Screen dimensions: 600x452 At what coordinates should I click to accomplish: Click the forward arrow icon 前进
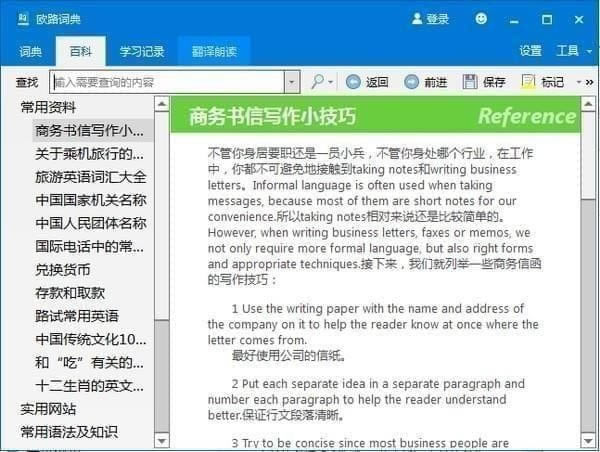click(411, 82)
